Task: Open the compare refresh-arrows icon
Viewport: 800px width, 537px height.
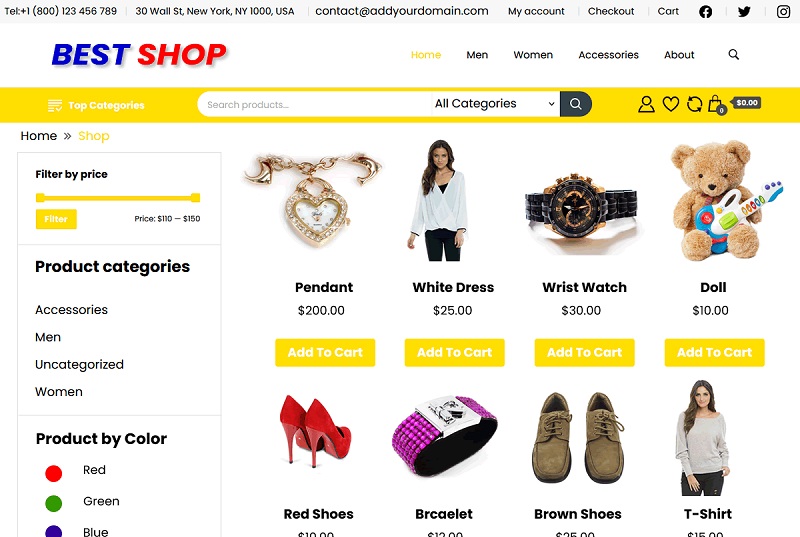Action: 694,104
